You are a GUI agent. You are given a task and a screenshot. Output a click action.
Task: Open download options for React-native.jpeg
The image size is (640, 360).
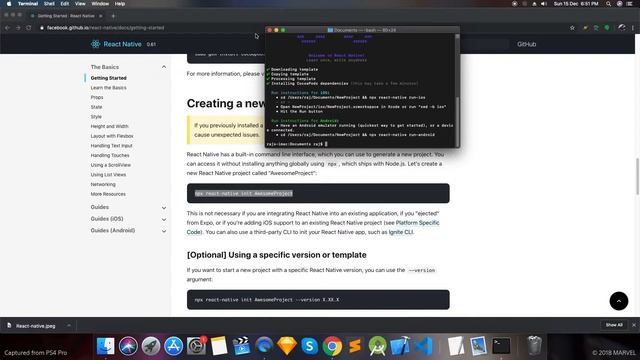pyautogui.click(x=69, y=325)
